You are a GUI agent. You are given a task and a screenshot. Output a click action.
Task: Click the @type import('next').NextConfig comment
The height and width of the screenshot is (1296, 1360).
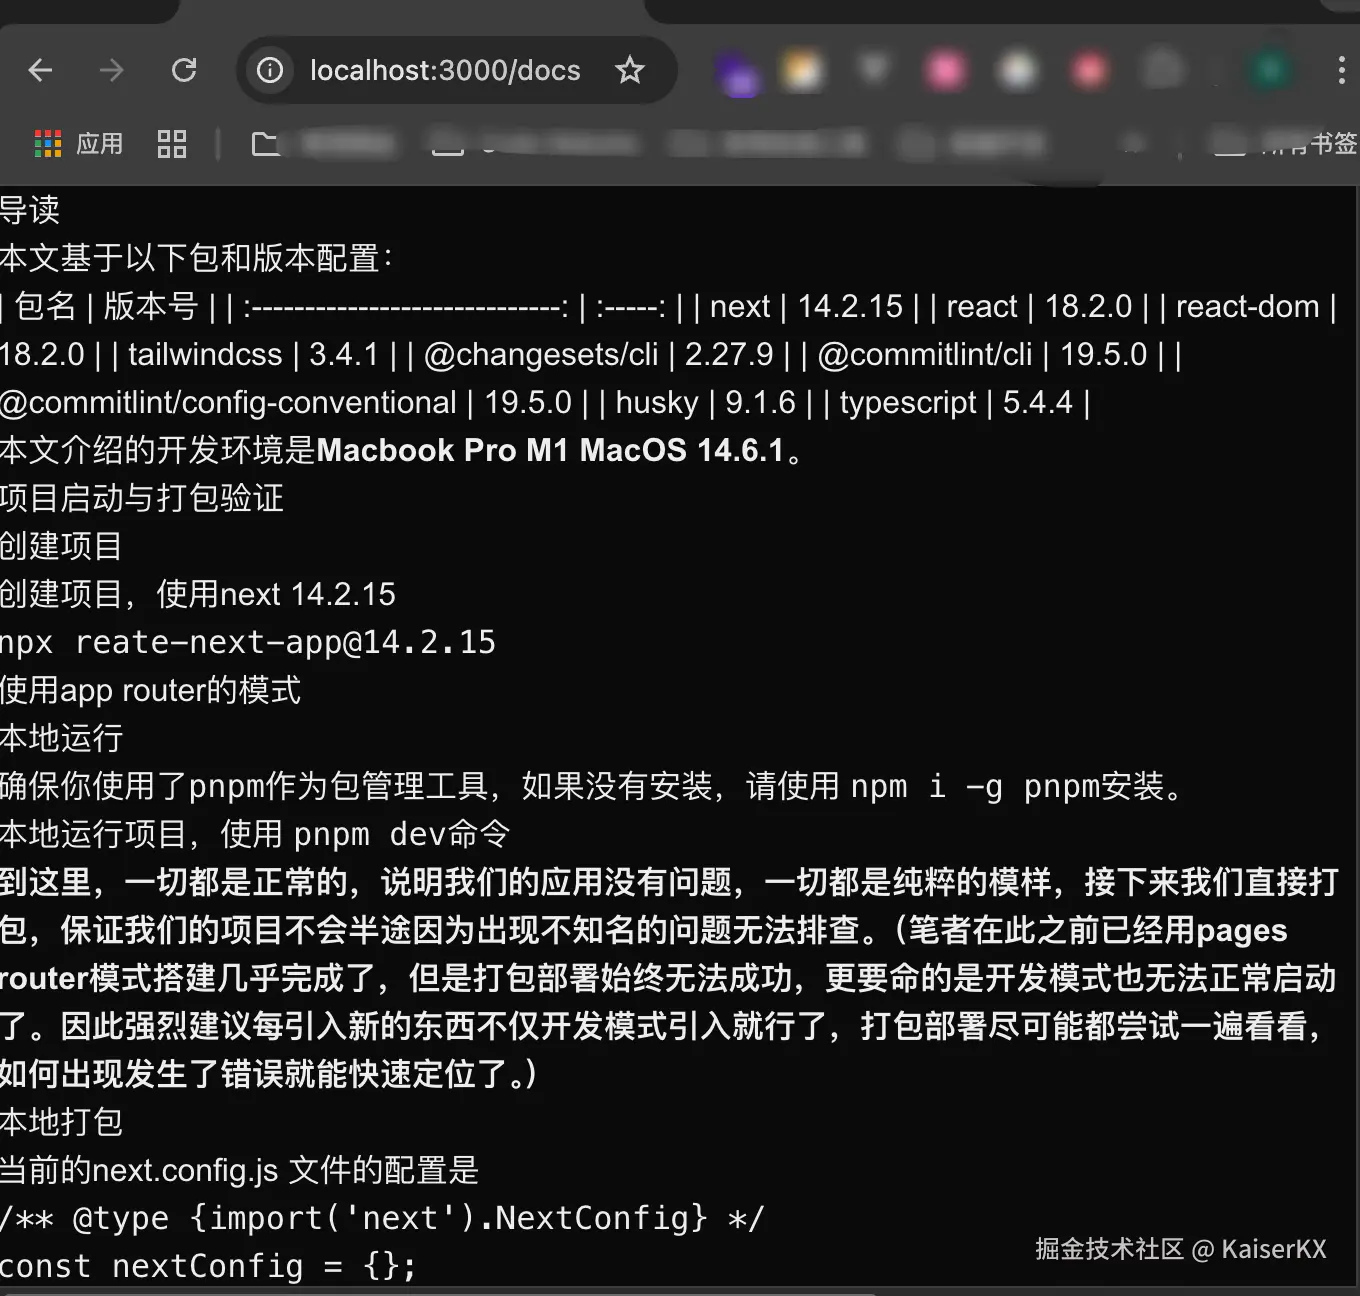pos(383,1218)
